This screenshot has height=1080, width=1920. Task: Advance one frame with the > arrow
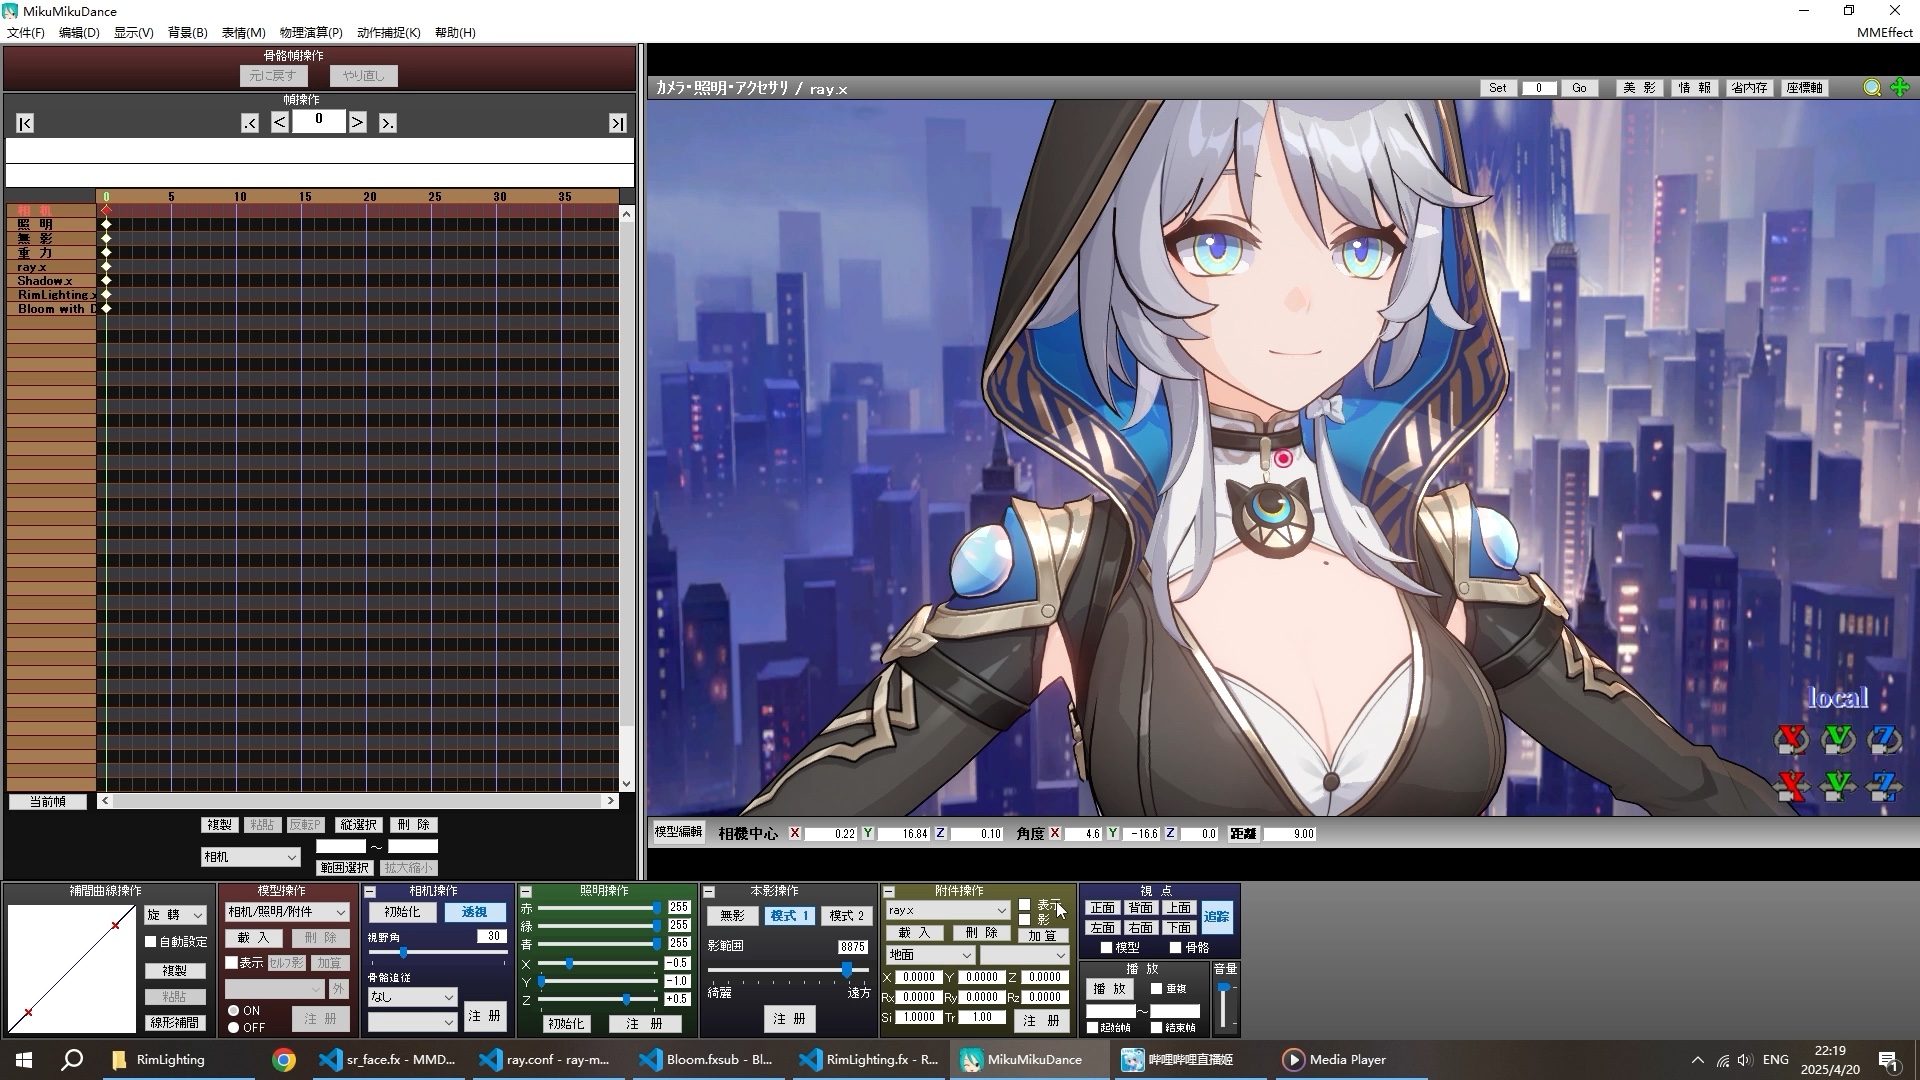tap(357, 122)
